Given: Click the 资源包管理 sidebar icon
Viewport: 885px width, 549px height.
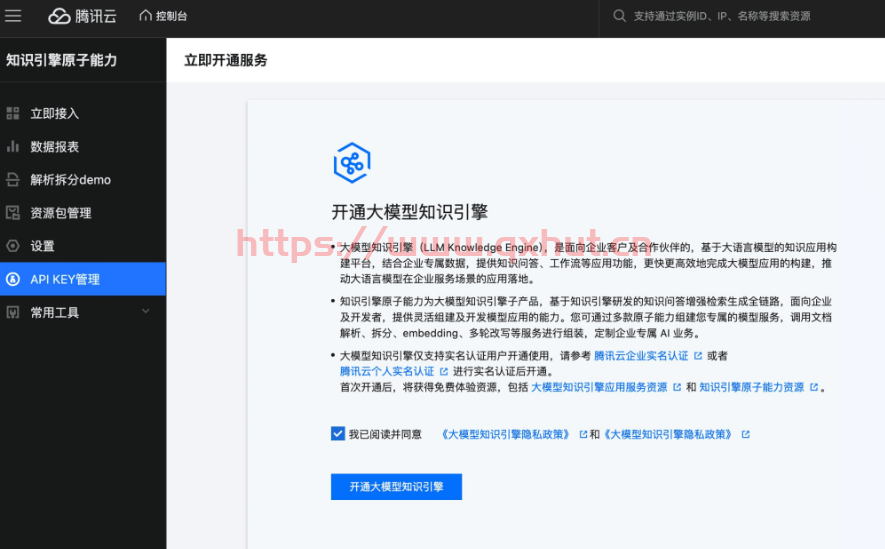Looking at the screenshot, I should click(x=13, y=213).
